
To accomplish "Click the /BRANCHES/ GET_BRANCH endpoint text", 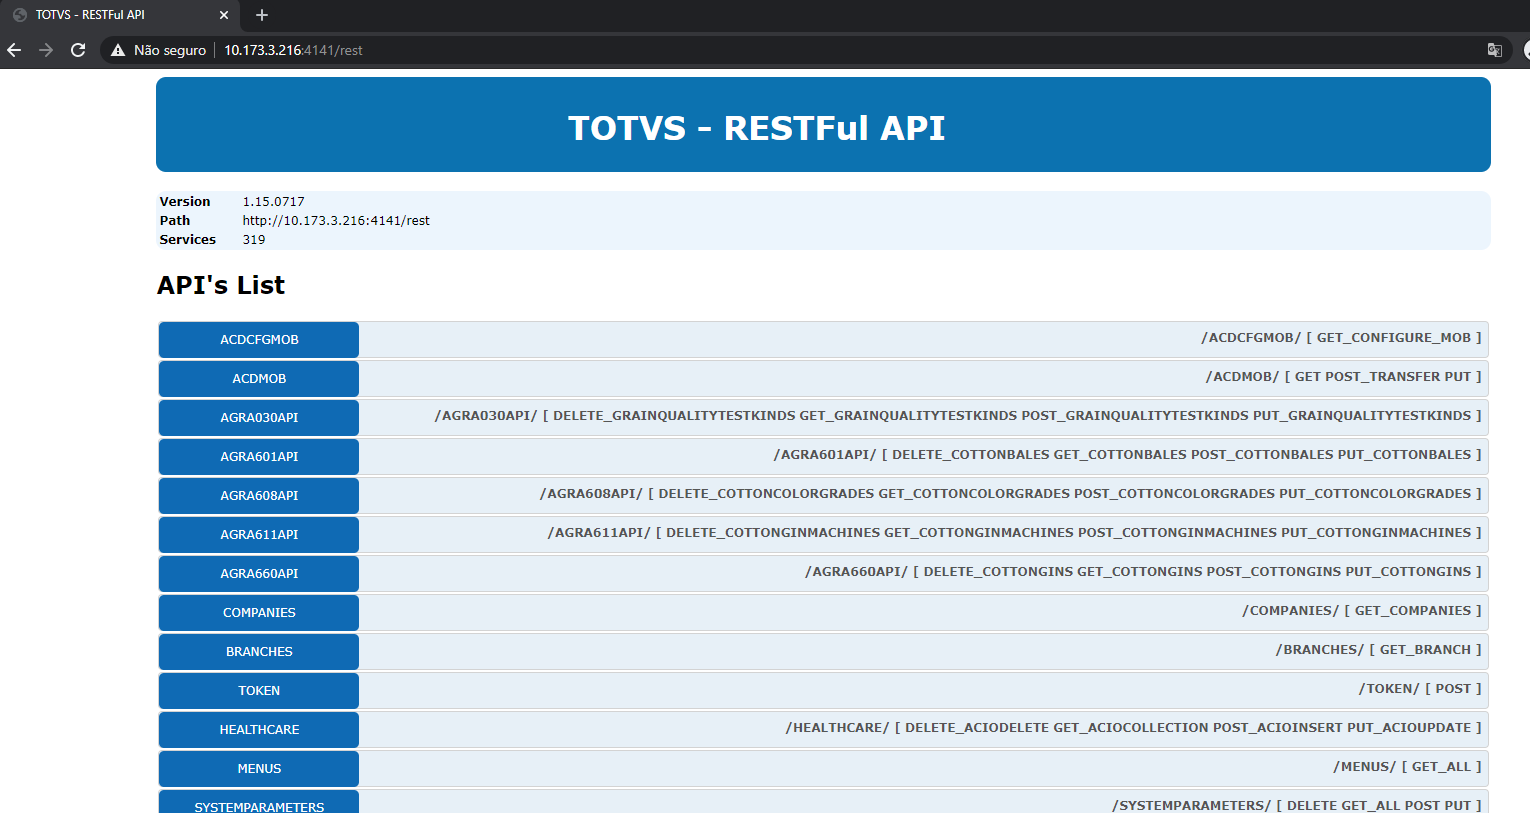I will pos(1378,650).
